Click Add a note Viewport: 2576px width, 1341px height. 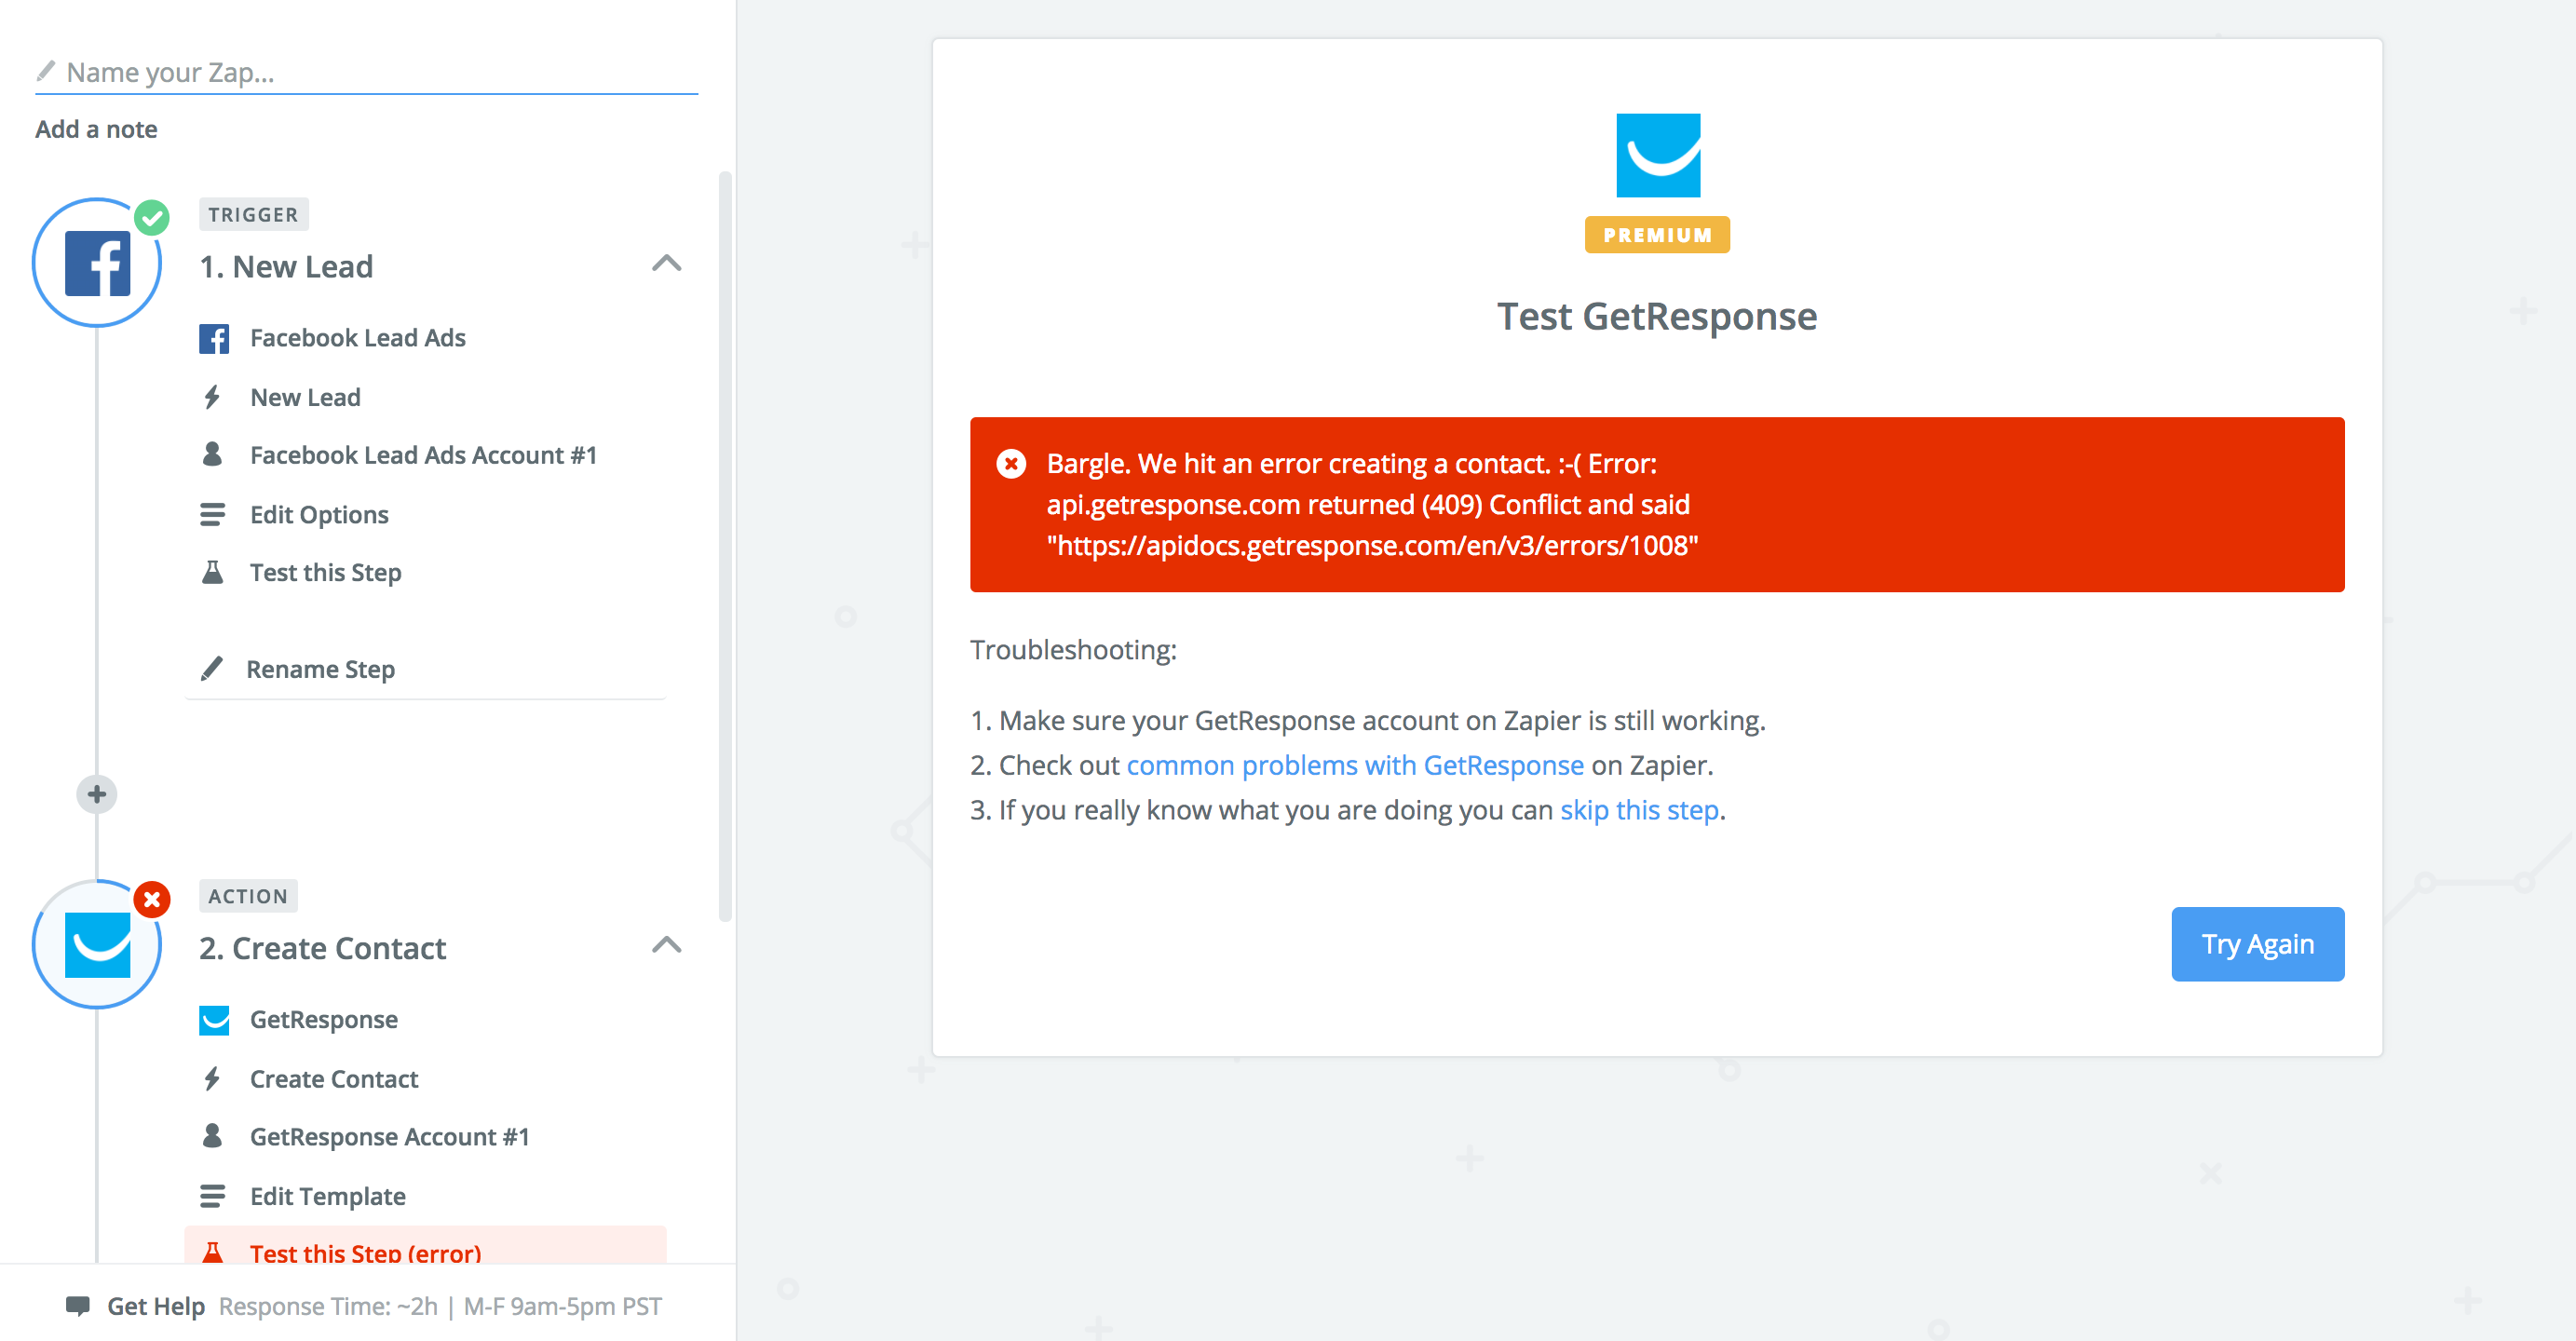tap(96, 129)
